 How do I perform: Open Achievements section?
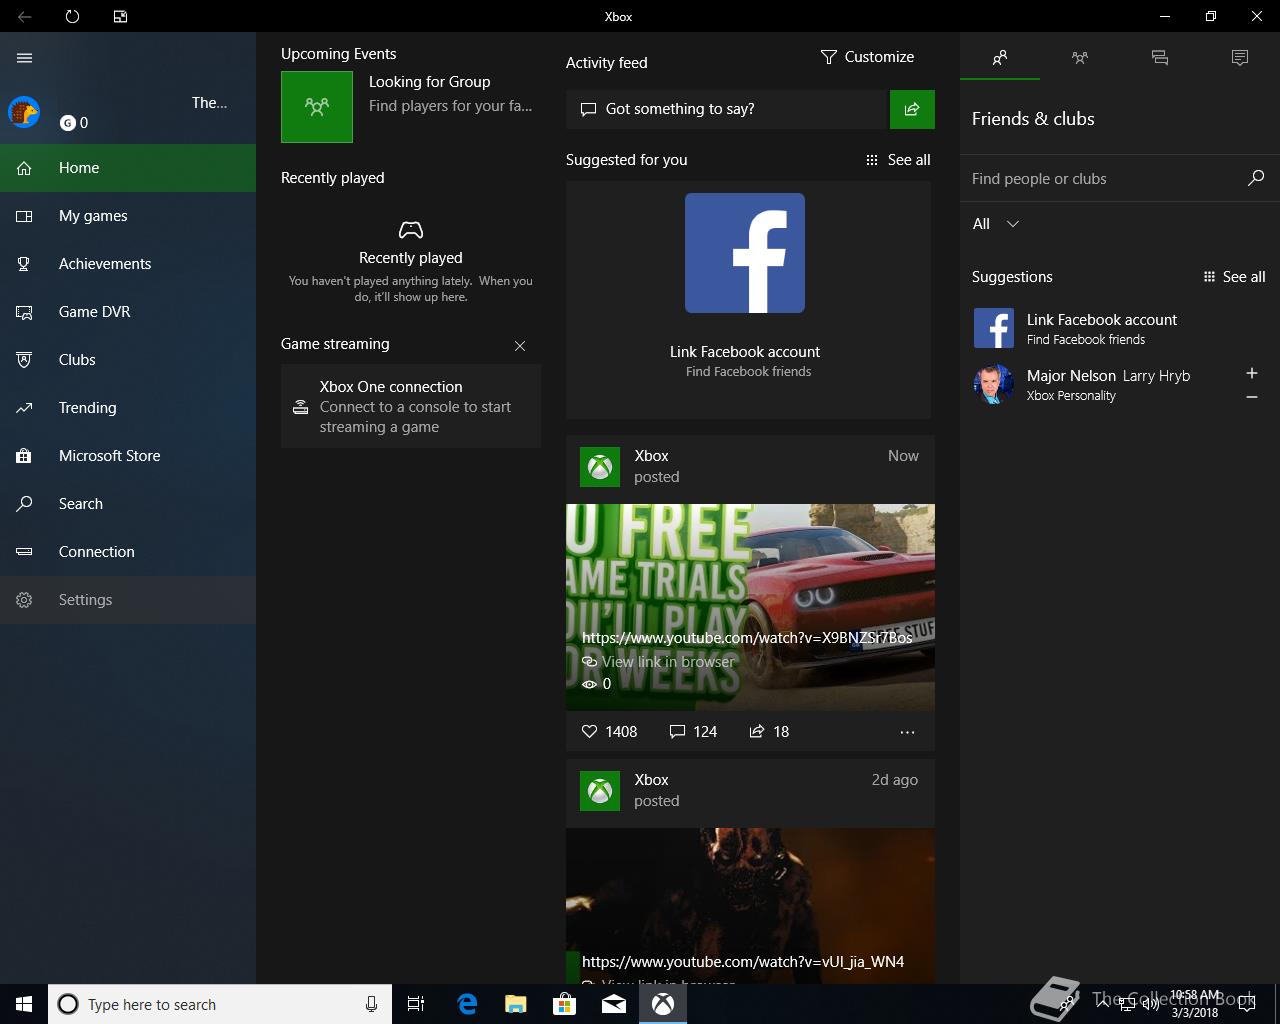[128, 264]
